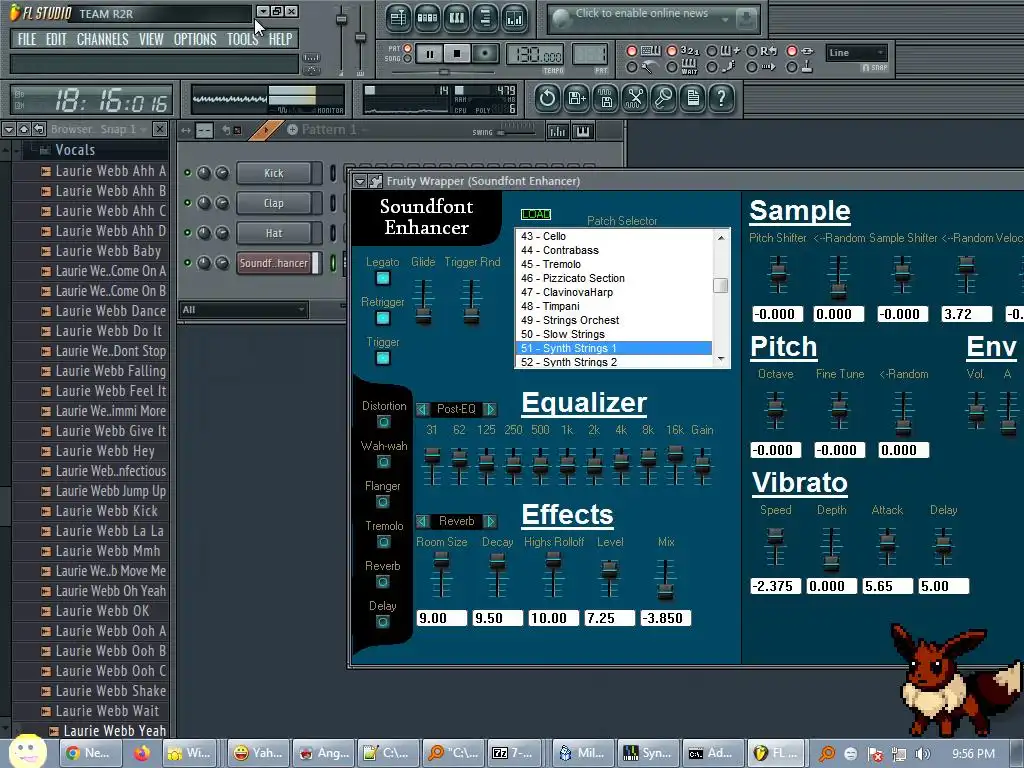Click the Post-EQ previous arrow
The height and width of the screenshot is (768, 1024).
423,409
